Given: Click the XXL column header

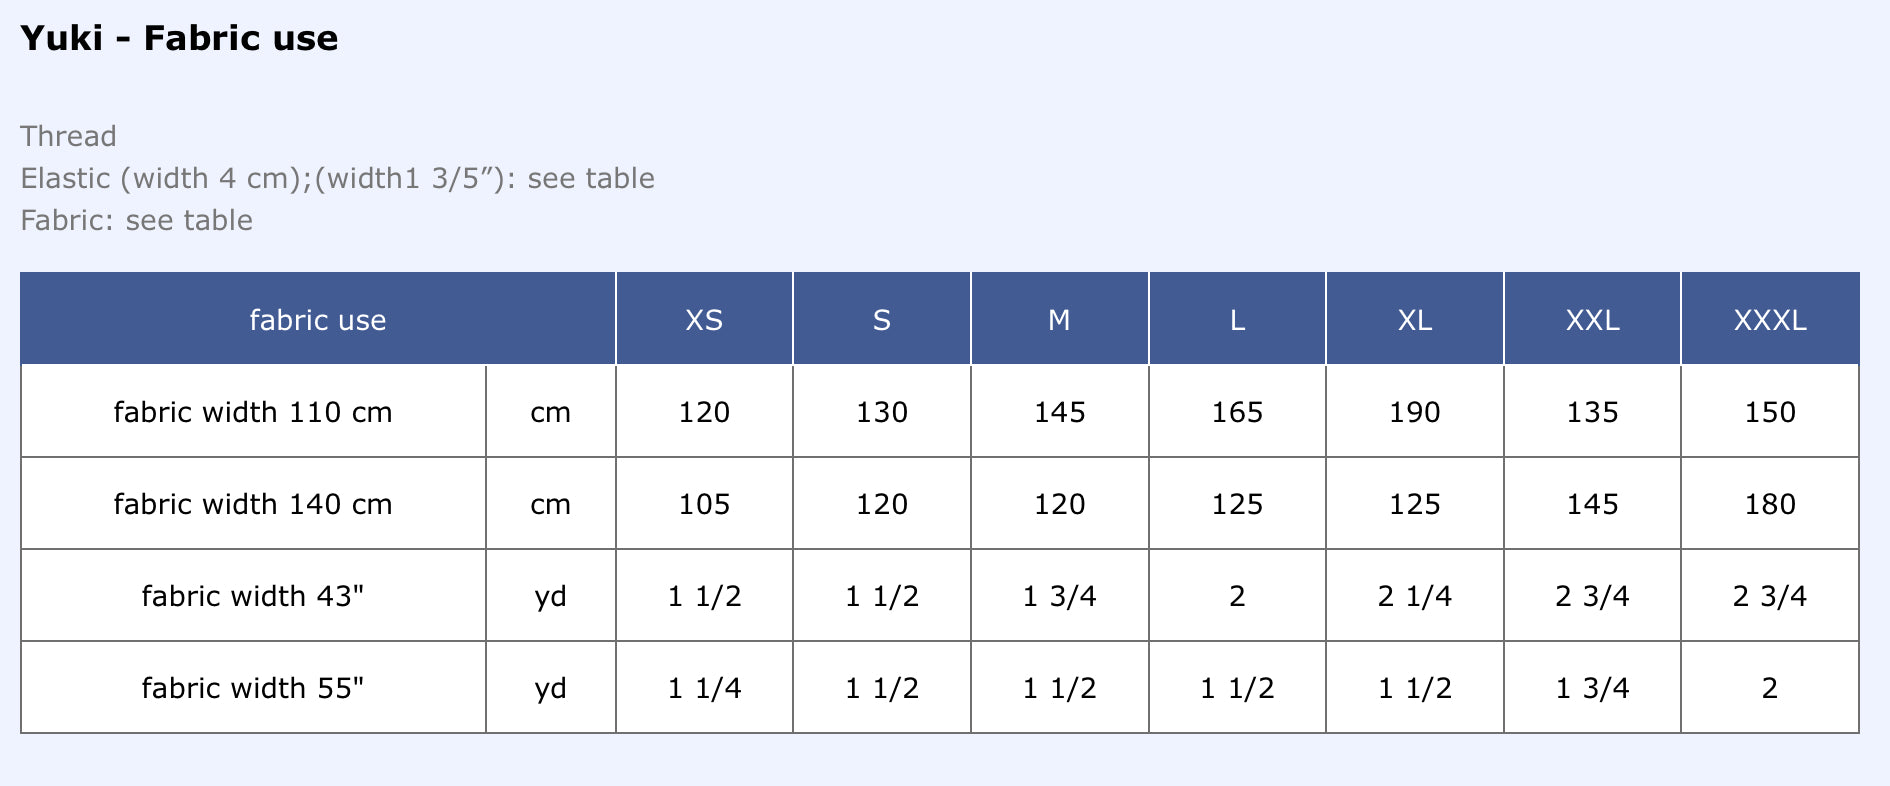Looking at the screenshot, I should point(1592,320).
